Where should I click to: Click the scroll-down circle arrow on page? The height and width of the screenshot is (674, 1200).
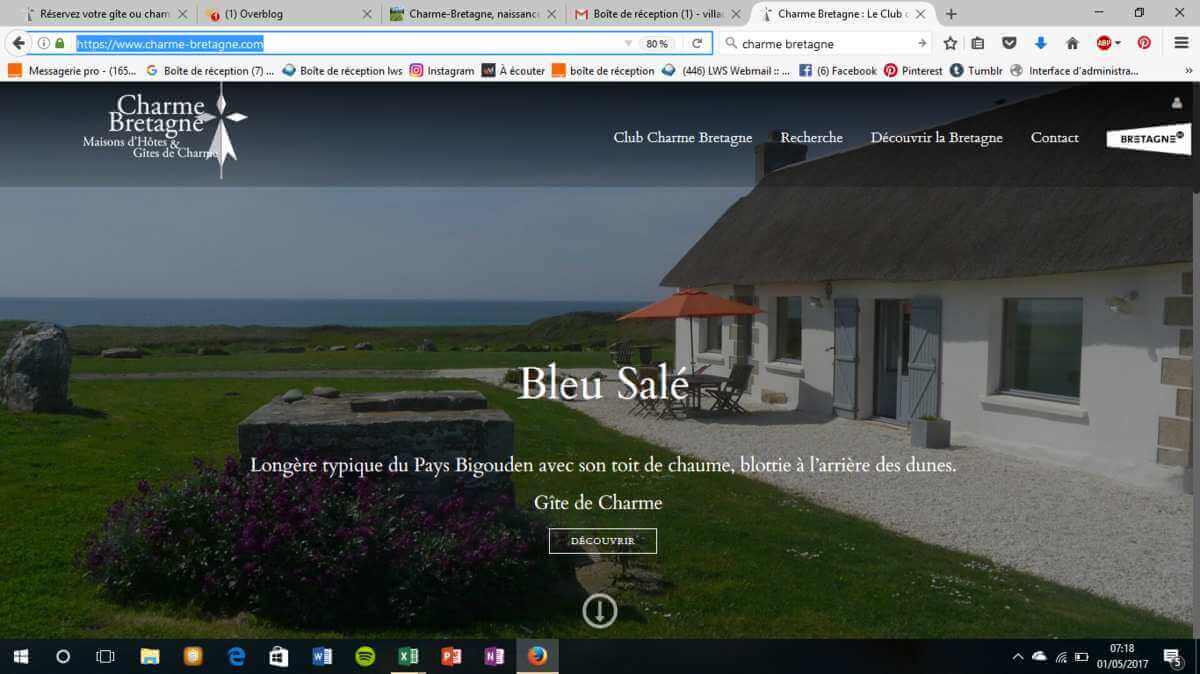pyautogui.click(x=600, y=611)
